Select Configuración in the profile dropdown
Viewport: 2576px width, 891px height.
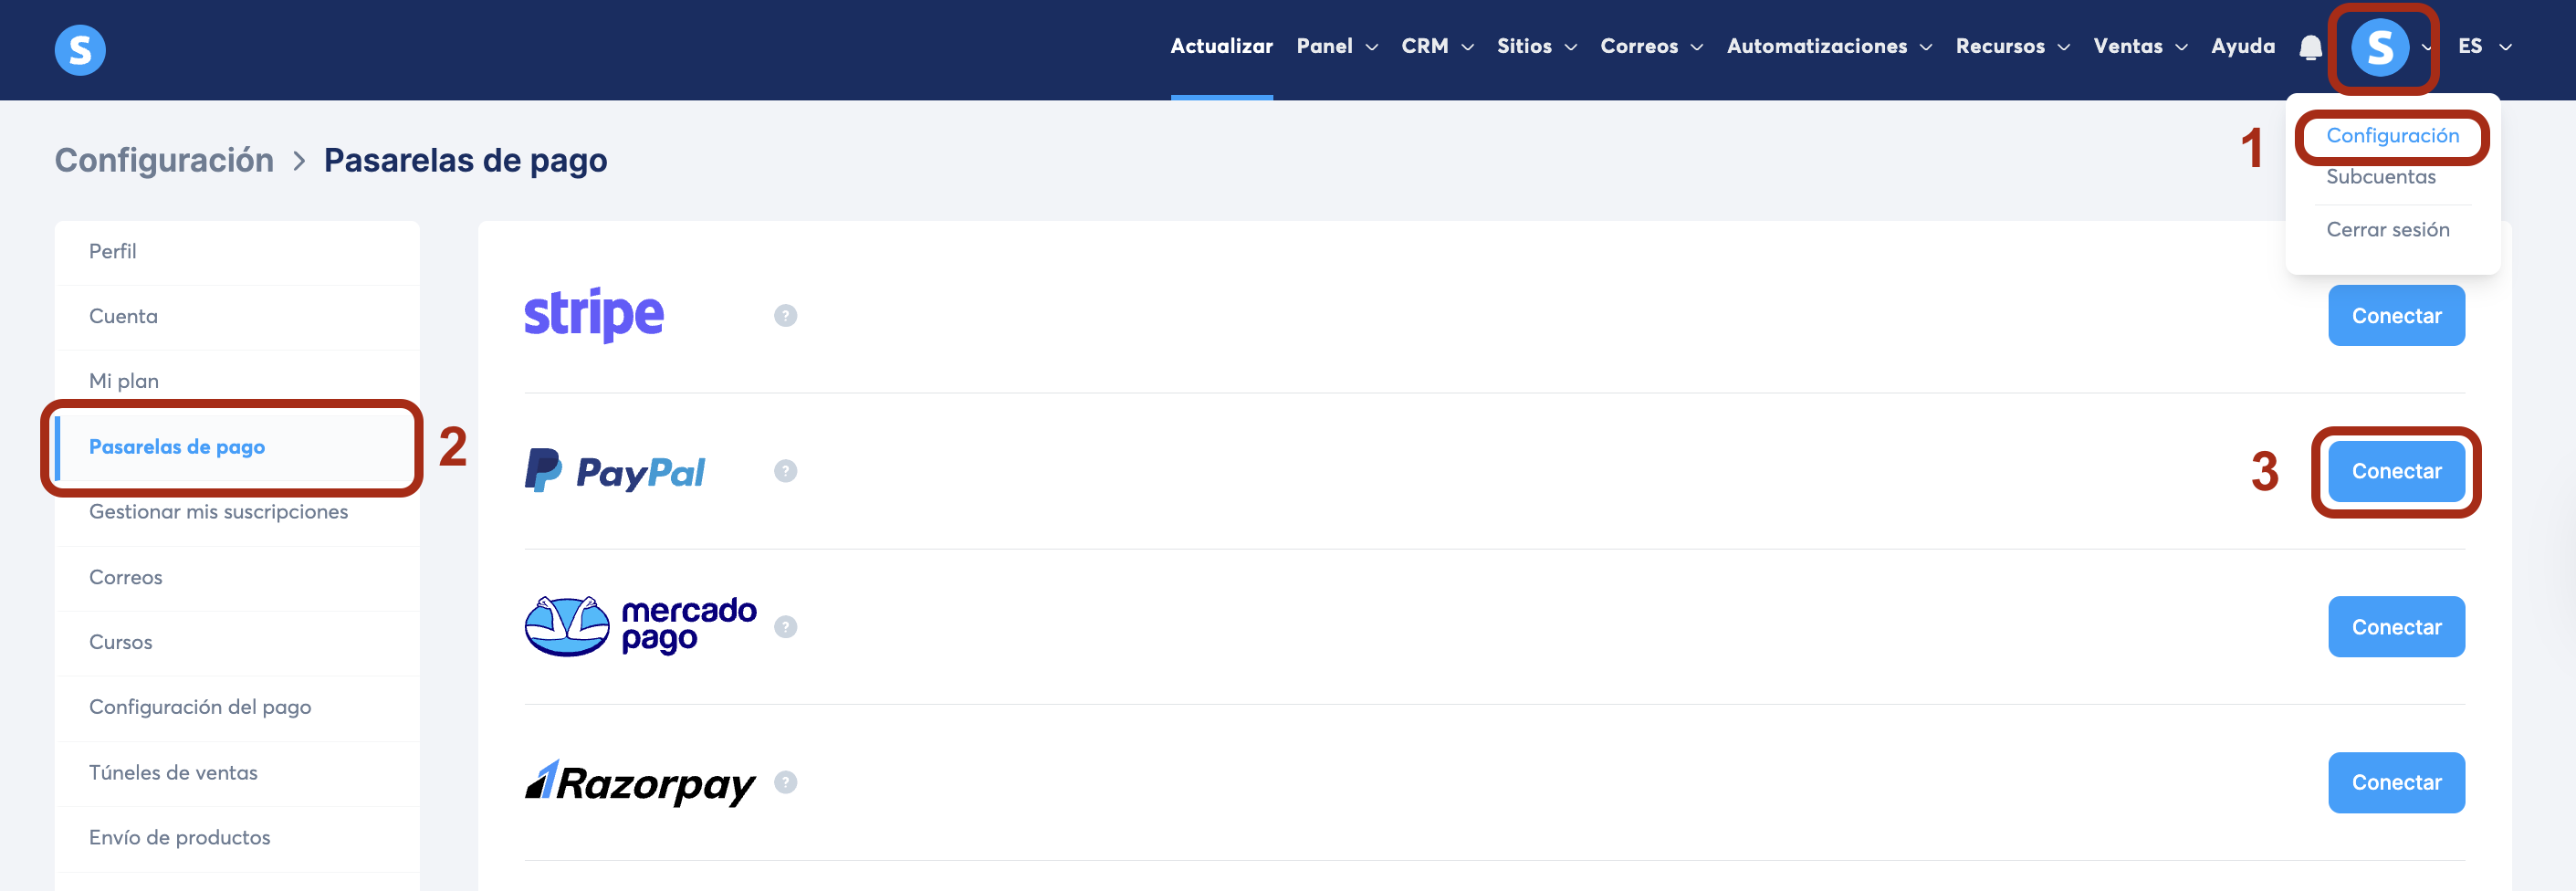pos(2392,136)
